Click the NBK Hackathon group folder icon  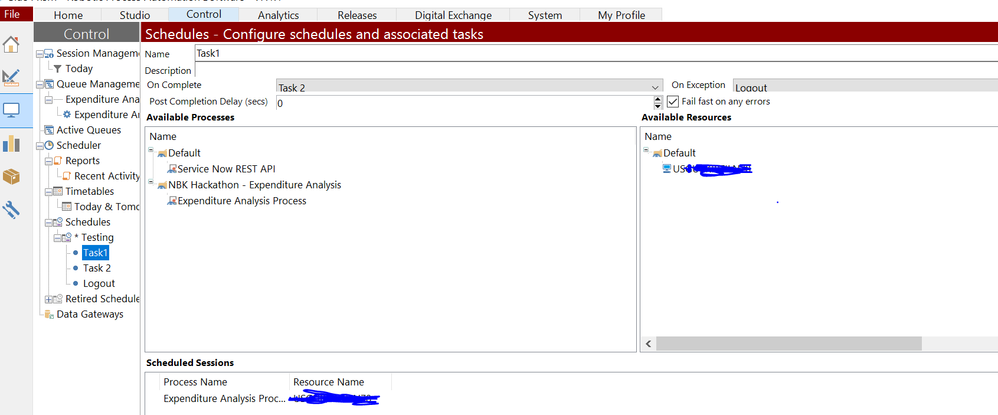[162, 185]
